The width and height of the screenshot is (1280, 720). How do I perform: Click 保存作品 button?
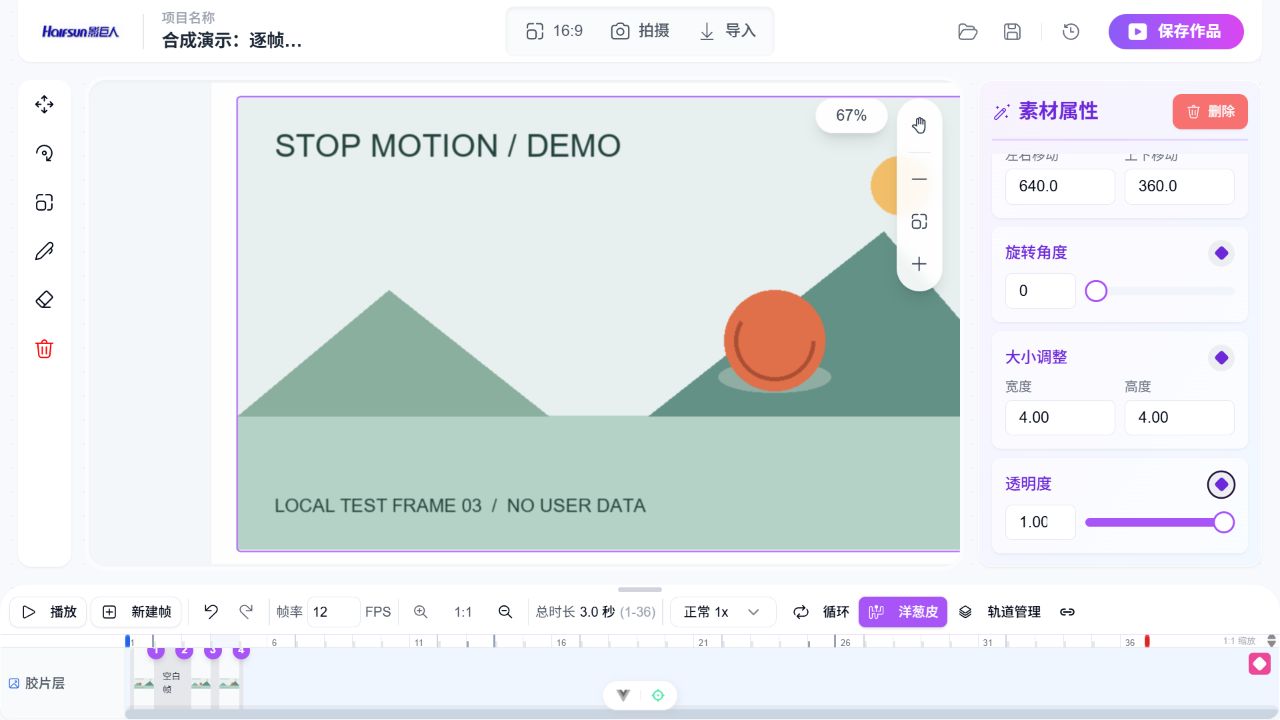[x=1176, y=31]
